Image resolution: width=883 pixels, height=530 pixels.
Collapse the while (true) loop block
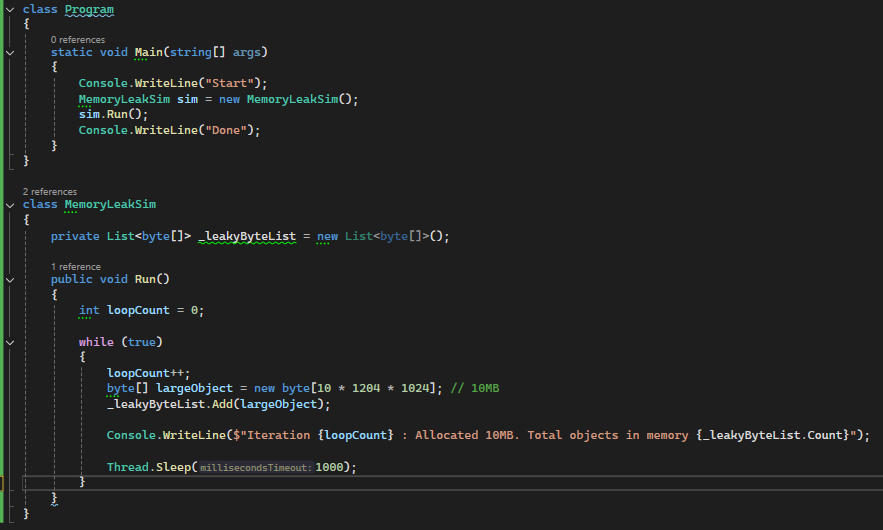9,342
